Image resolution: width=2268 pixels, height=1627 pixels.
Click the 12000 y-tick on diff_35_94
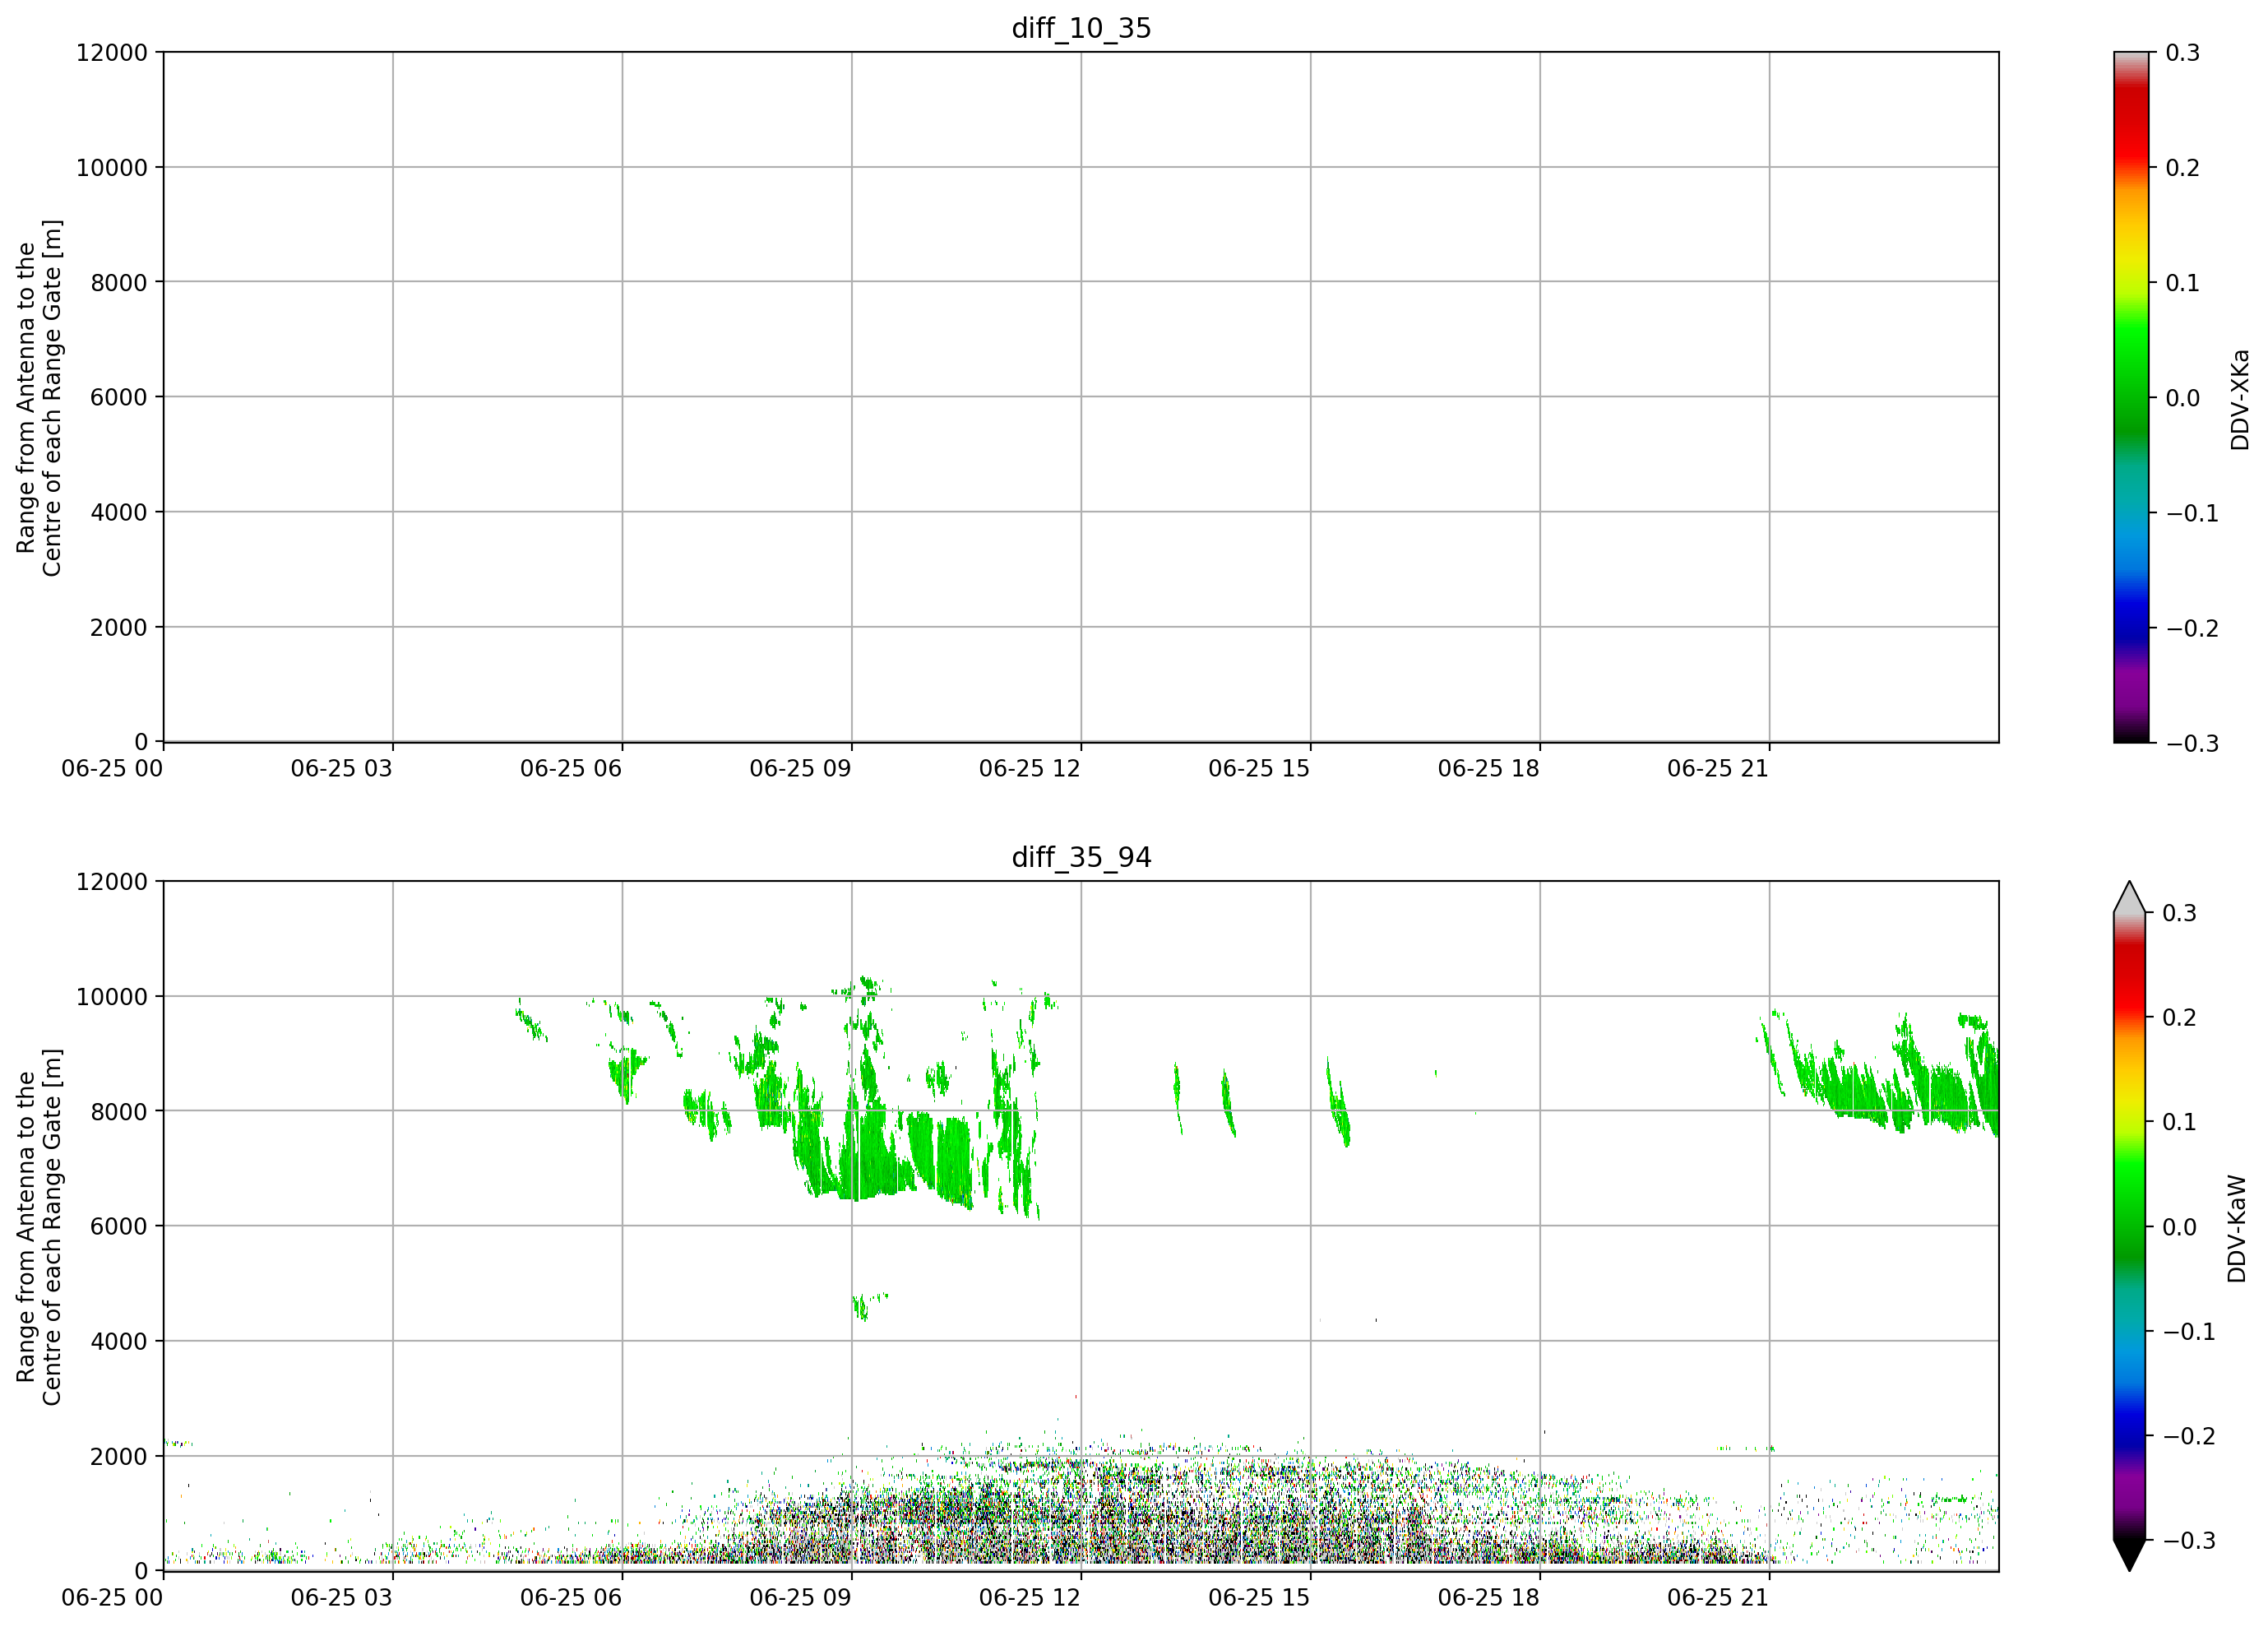[112, 881]
